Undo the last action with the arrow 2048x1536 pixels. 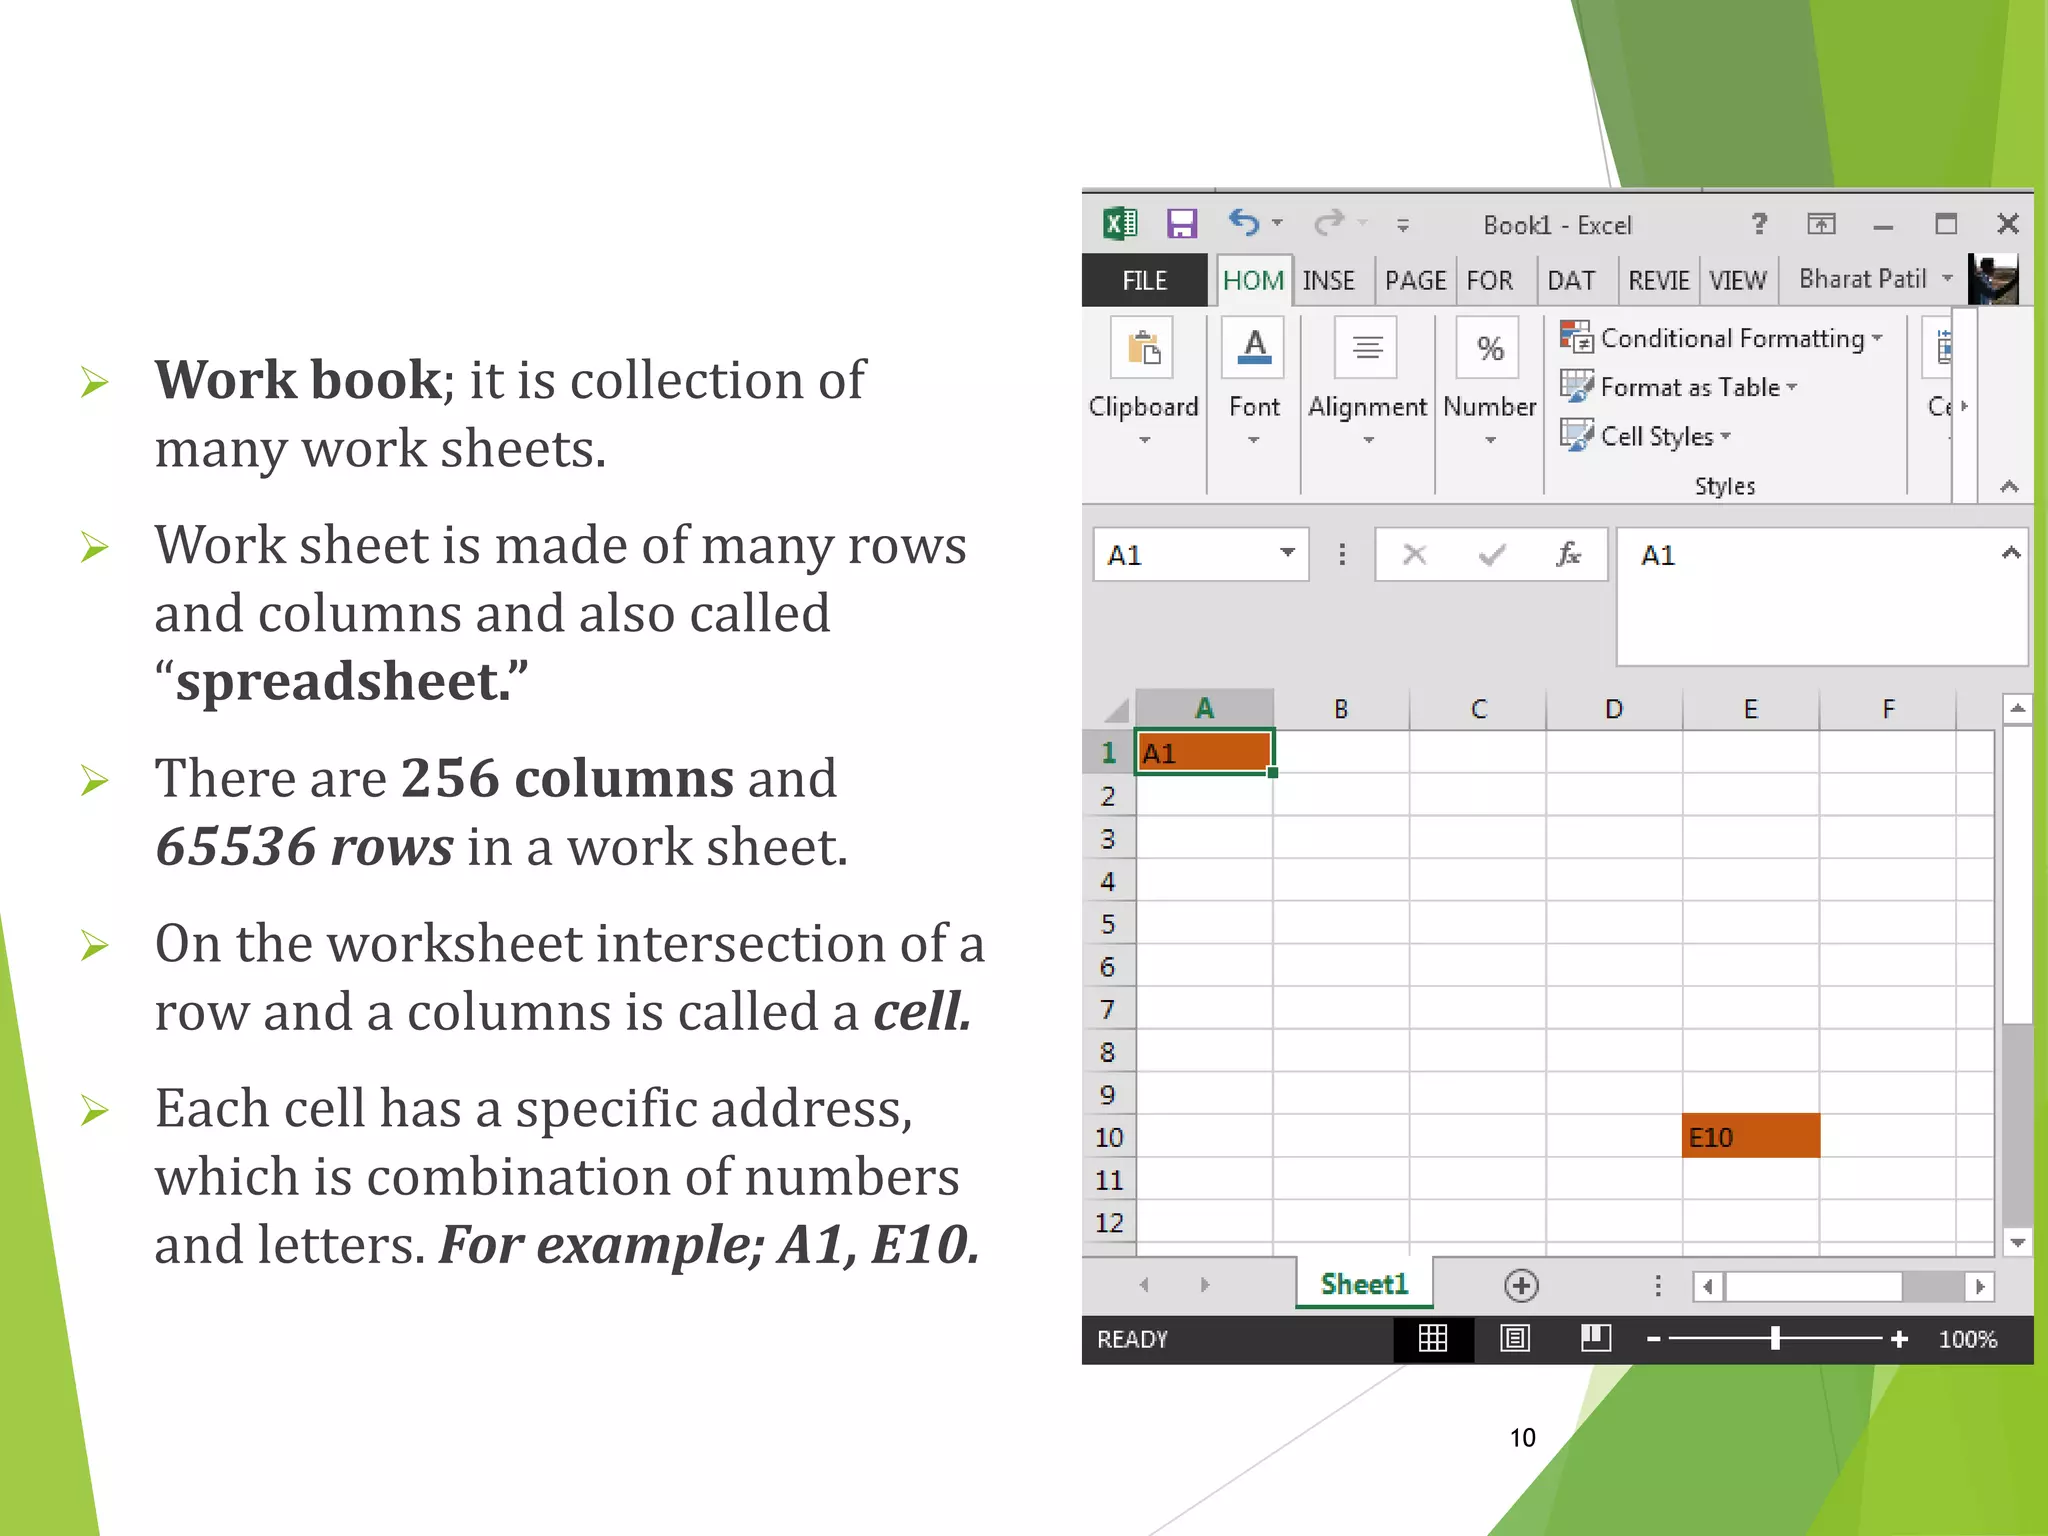(x=1243, y=222)
